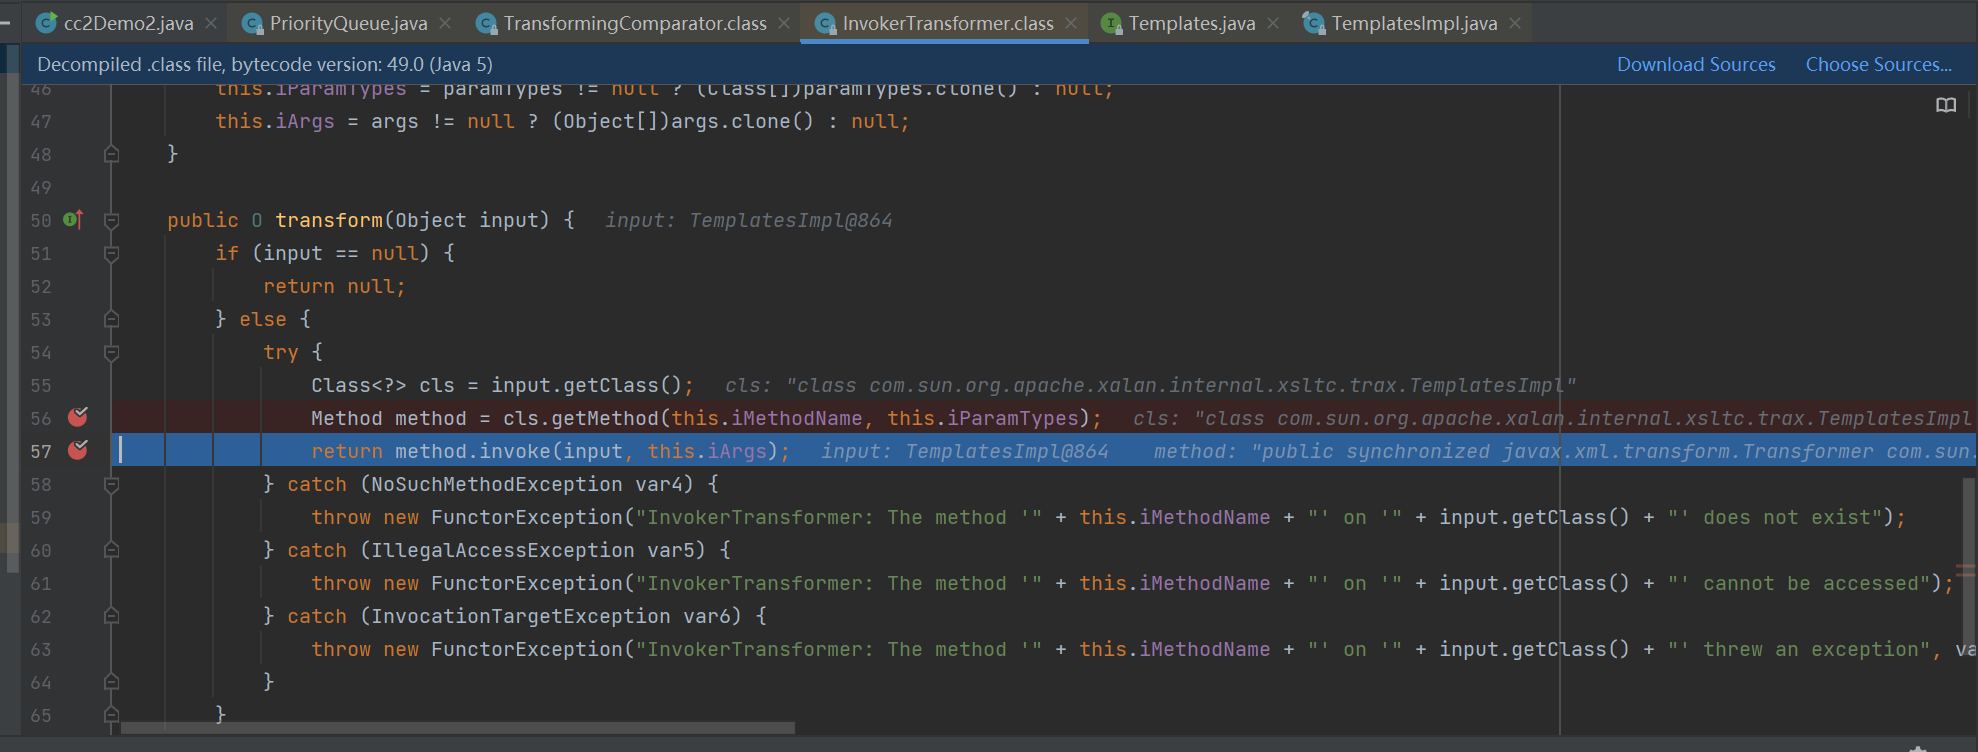This screenshot has height=752, width=1978.
Task: Click the Download Sources link
Action: [1696, 64]
